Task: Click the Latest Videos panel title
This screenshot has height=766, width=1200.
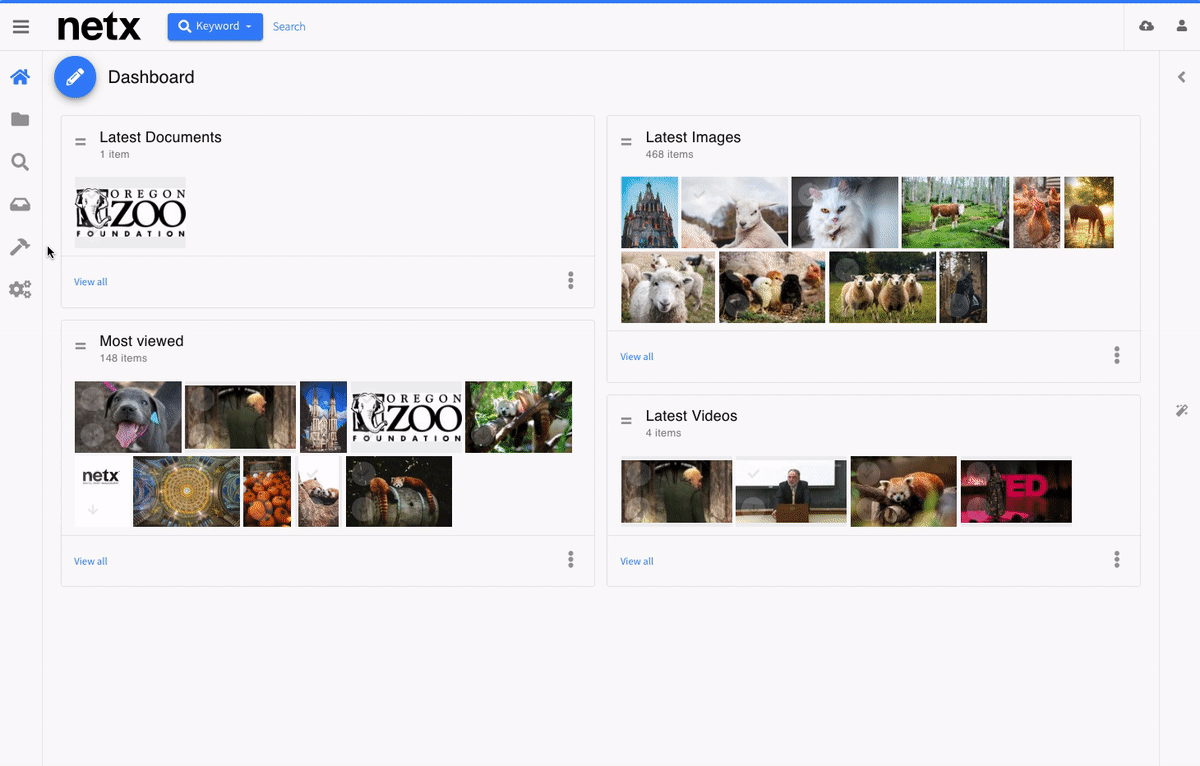Action: click(x=691, y=416)
